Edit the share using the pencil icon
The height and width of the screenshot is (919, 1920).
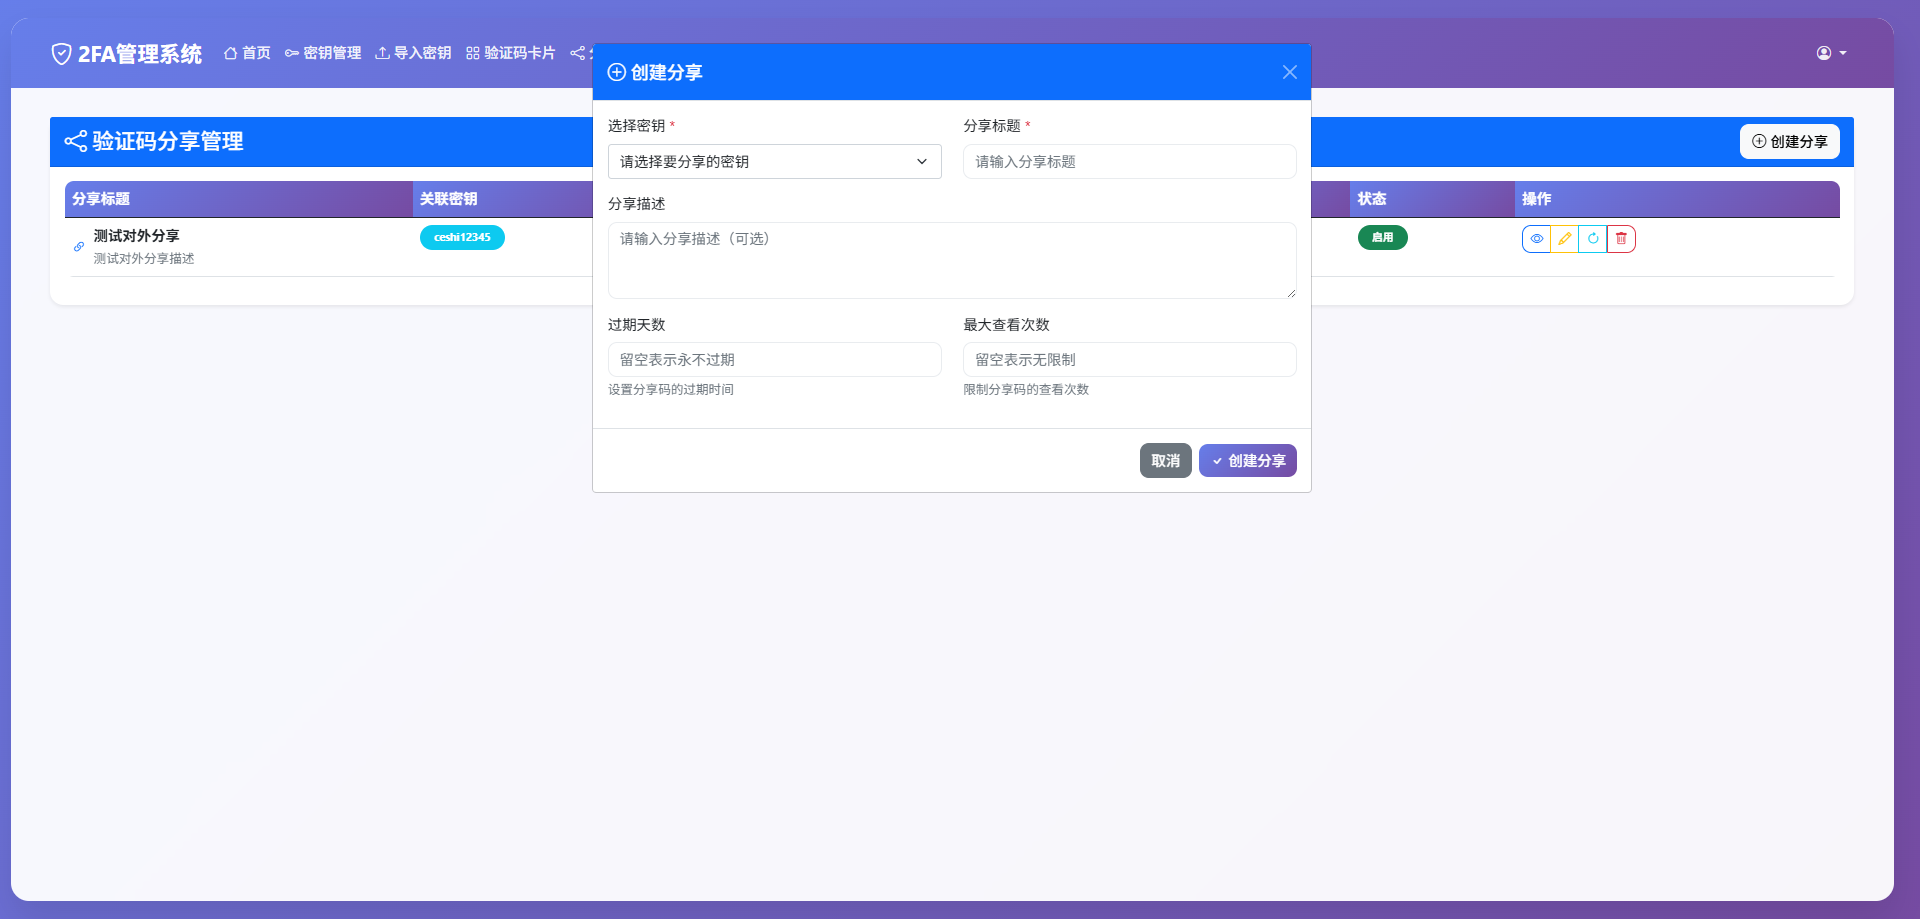click(x=1565, y=239)
